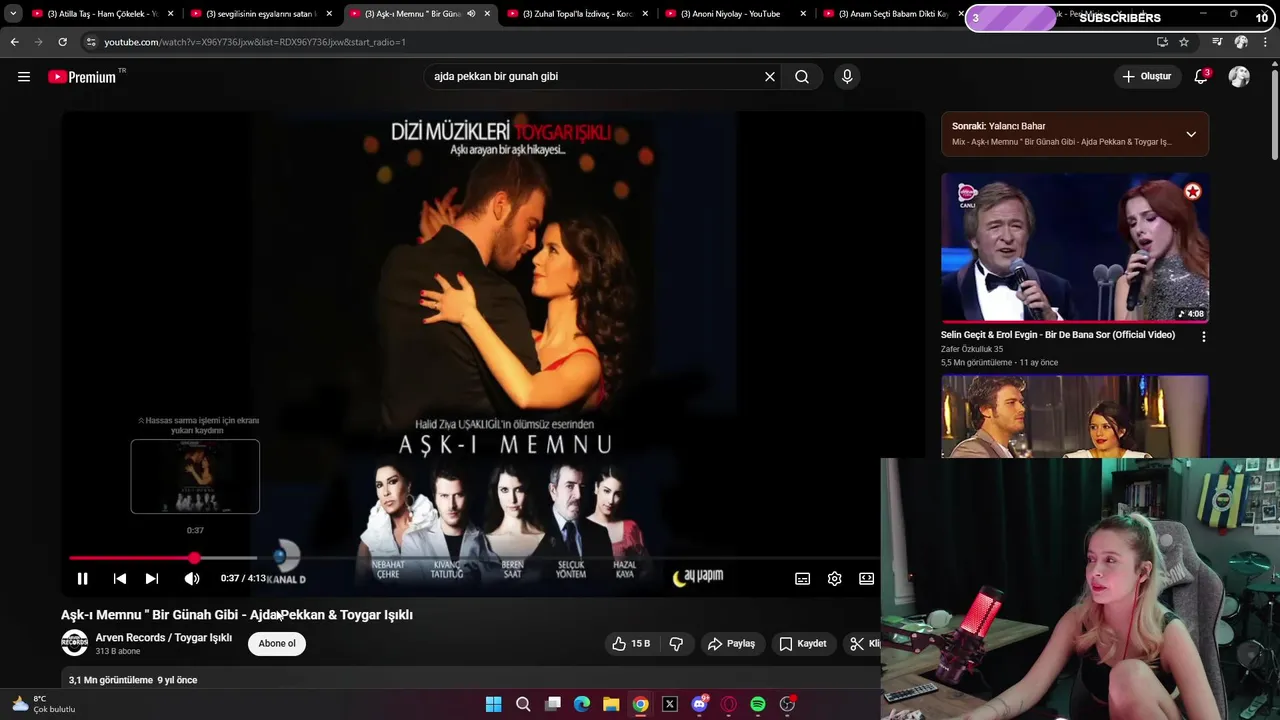1280x720 pixels.
Task: Open site information icon in address bar
Action: click(x=91, y=42)
